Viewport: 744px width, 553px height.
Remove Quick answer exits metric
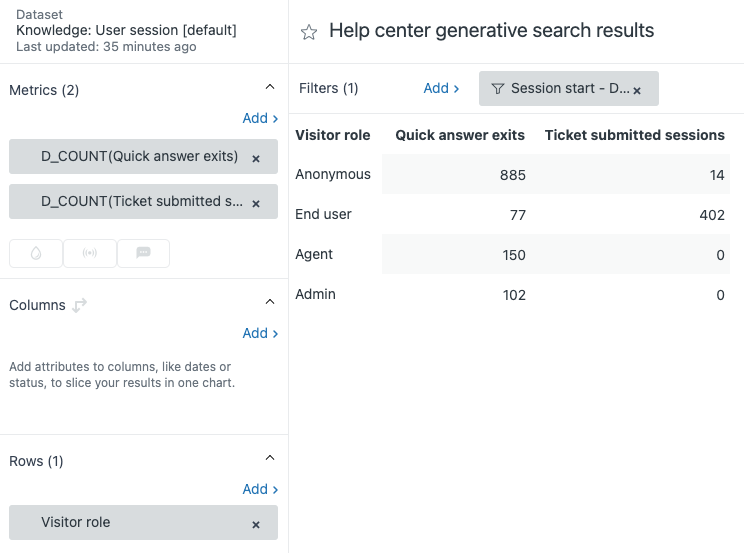point(256,158)
